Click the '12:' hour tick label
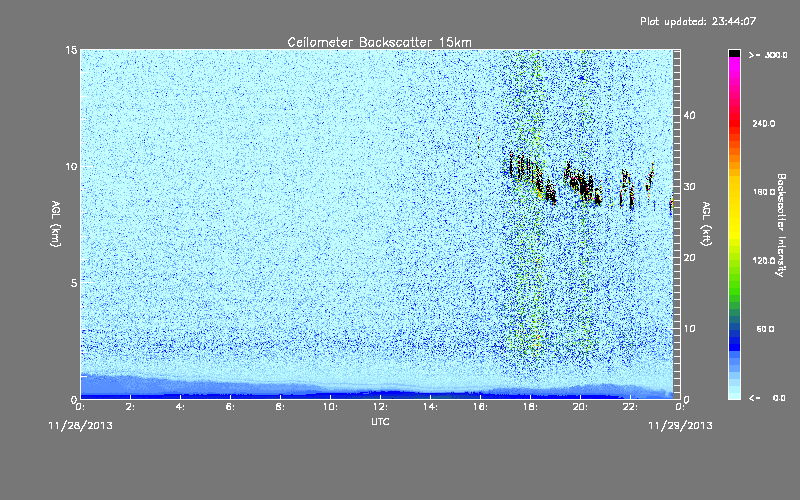800x500 pixels. point(381,407)
